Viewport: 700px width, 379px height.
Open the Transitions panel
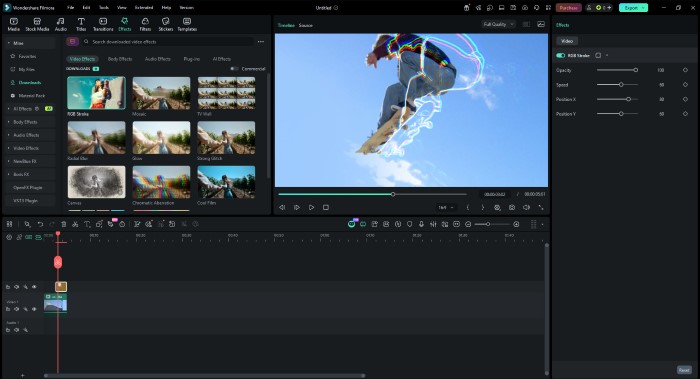pyautogui.click(x=103, y=24)
